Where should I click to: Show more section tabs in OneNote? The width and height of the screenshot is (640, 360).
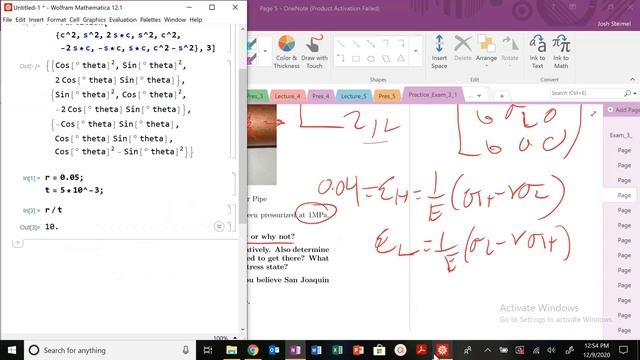[x=475, y=96]
